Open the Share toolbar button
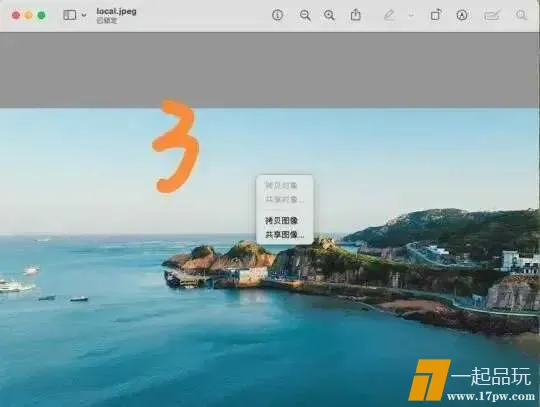Screen dimensions: 540x407 pyautogui.click(x=355, y=15)
